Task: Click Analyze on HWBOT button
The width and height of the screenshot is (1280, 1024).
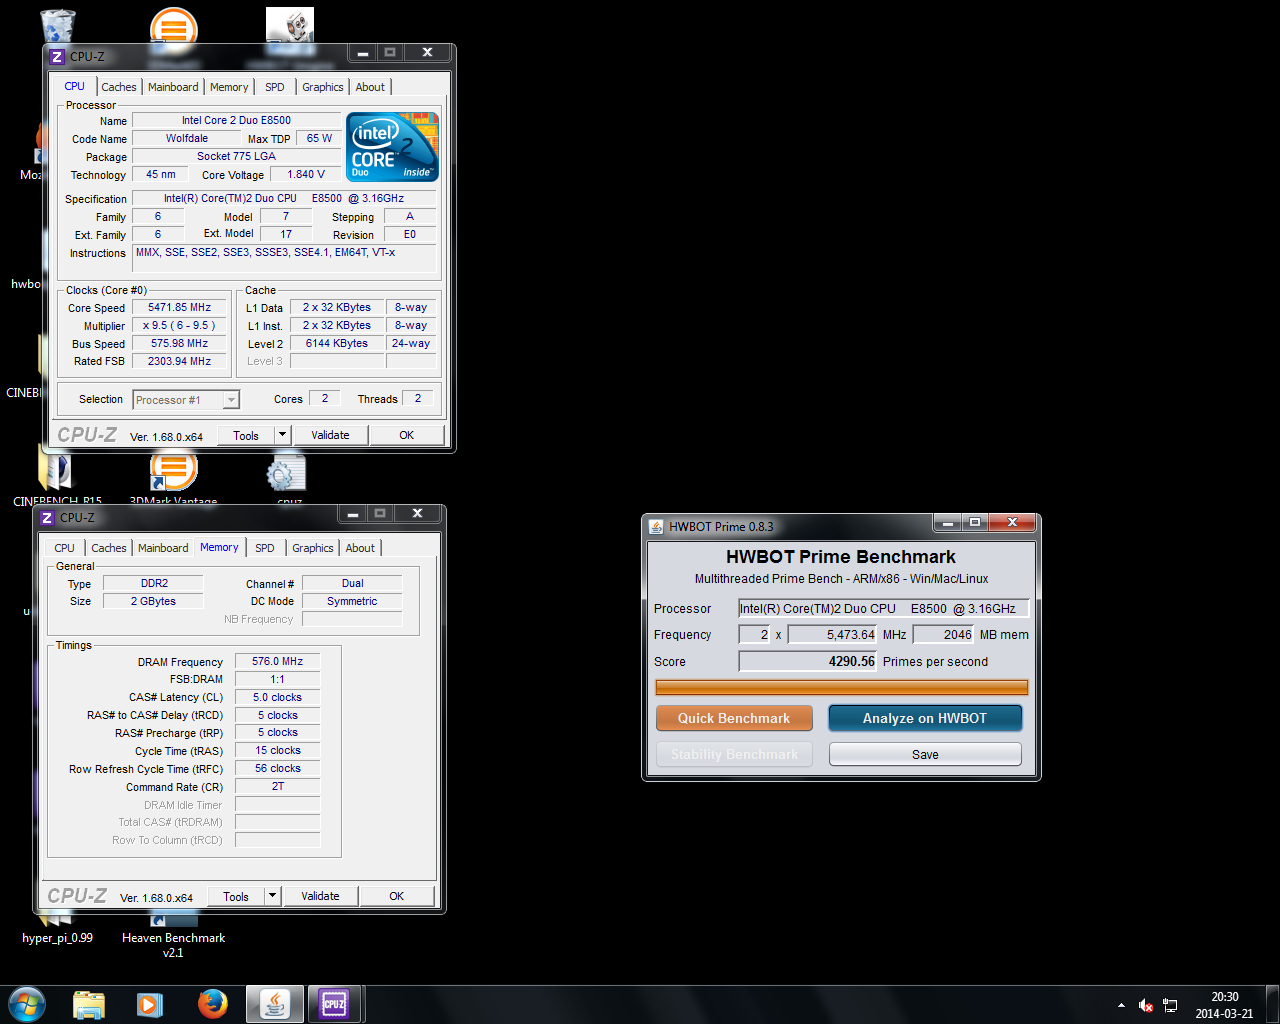Action: pos(925,718)
